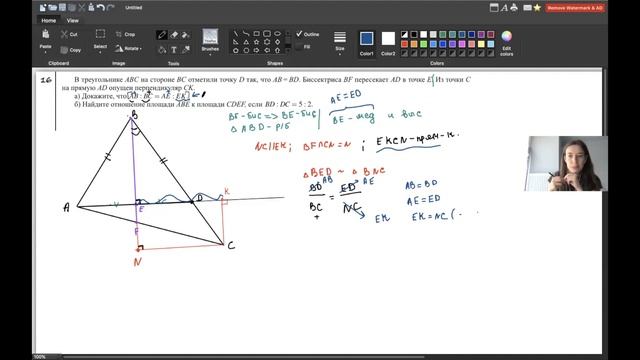
Task: Select the star shape
Action: click(256, 42)
